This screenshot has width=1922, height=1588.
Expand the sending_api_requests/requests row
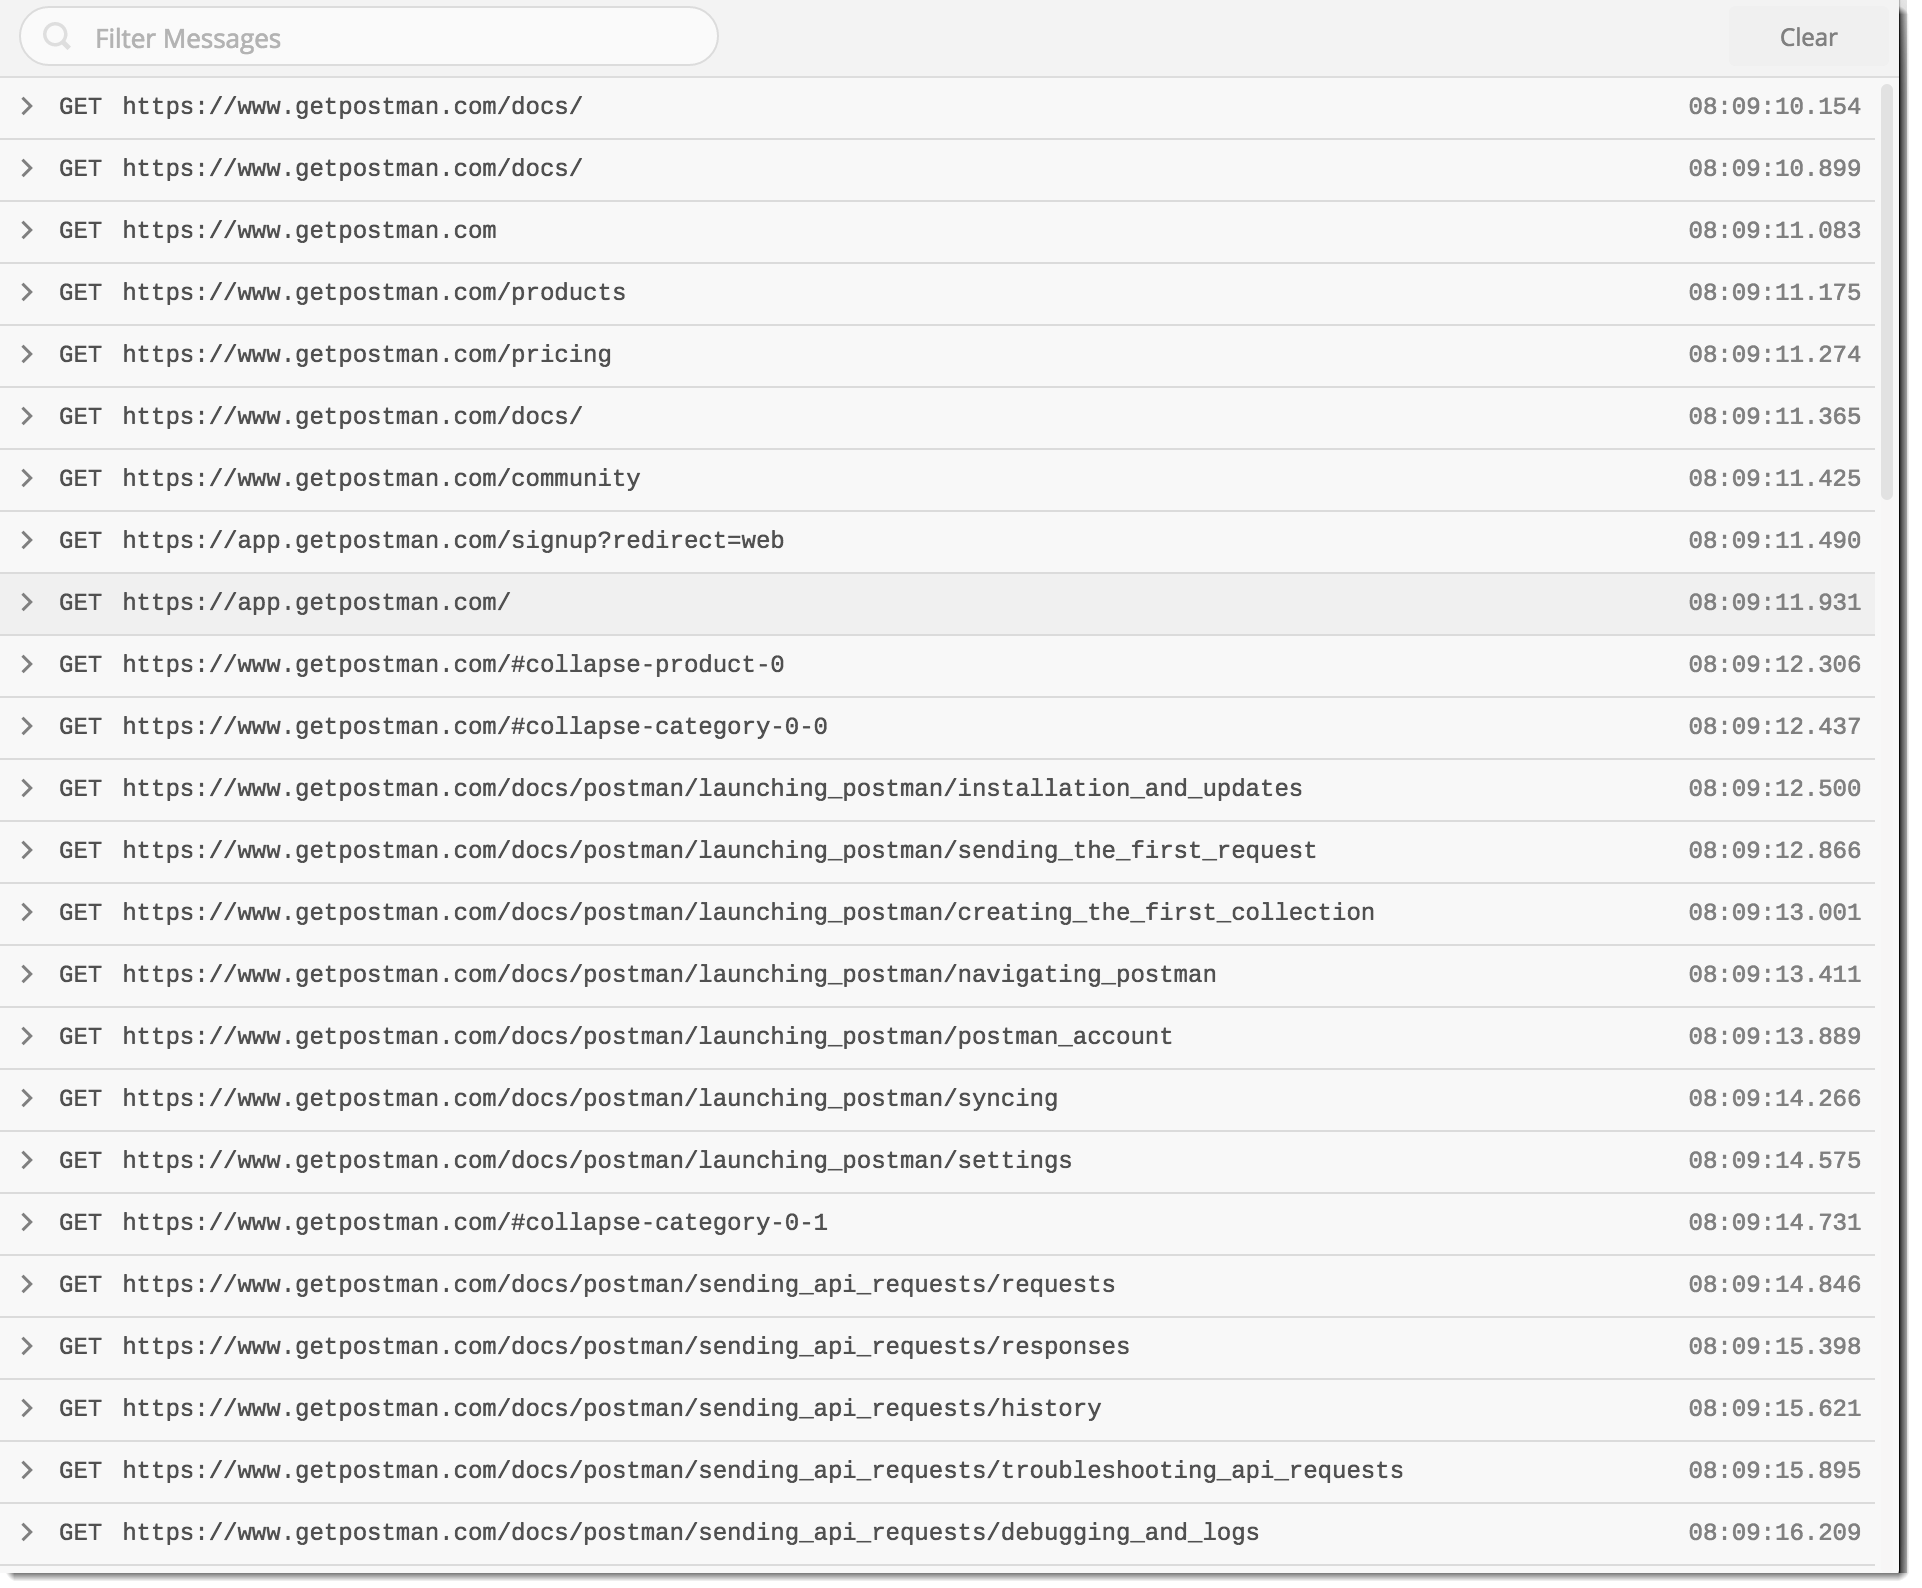tap(27, 1284)
